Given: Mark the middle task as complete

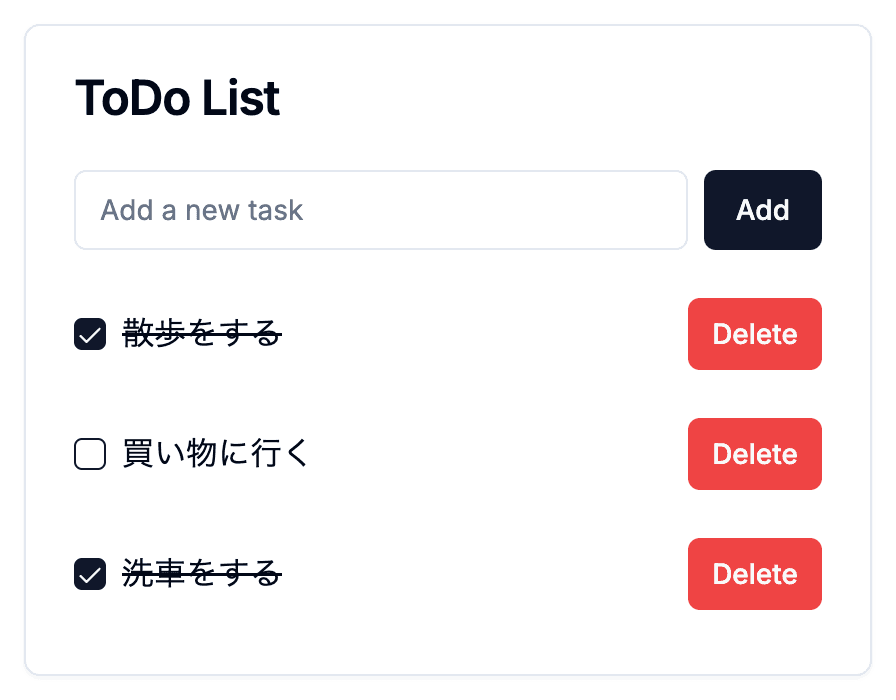Looking at the screenshot, I should pyautogui.click(x=89, y=454).
